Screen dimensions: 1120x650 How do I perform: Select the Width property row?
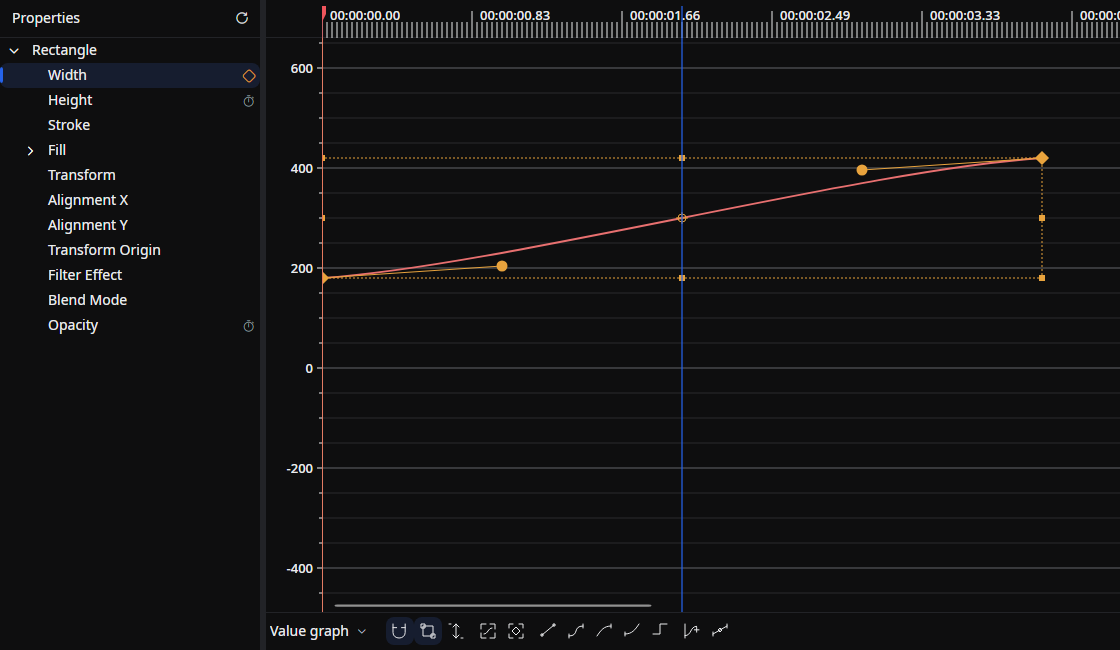coord(129,75)
